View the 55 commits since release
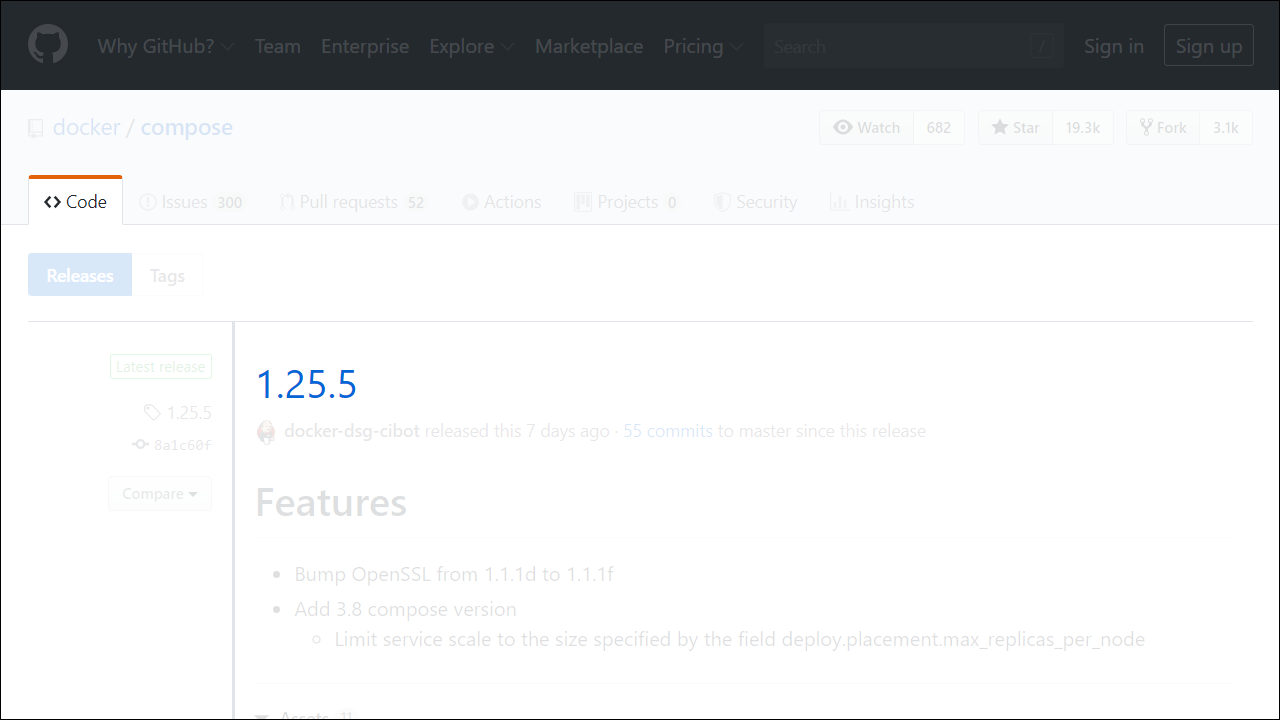 [668, 431]
